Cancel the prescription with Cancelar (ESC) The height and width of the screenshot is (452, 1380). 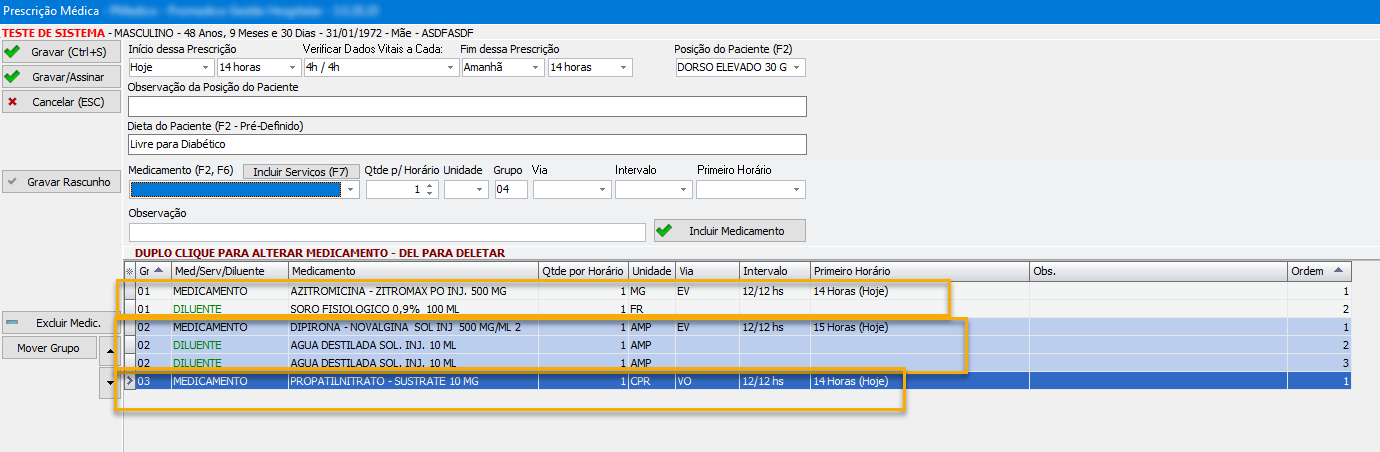[x=61, y=101]
